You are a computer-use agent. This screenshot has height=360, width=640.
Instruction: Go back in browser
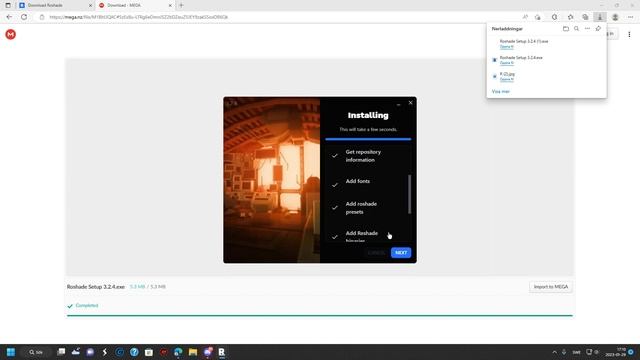click(x=9, y=17)
